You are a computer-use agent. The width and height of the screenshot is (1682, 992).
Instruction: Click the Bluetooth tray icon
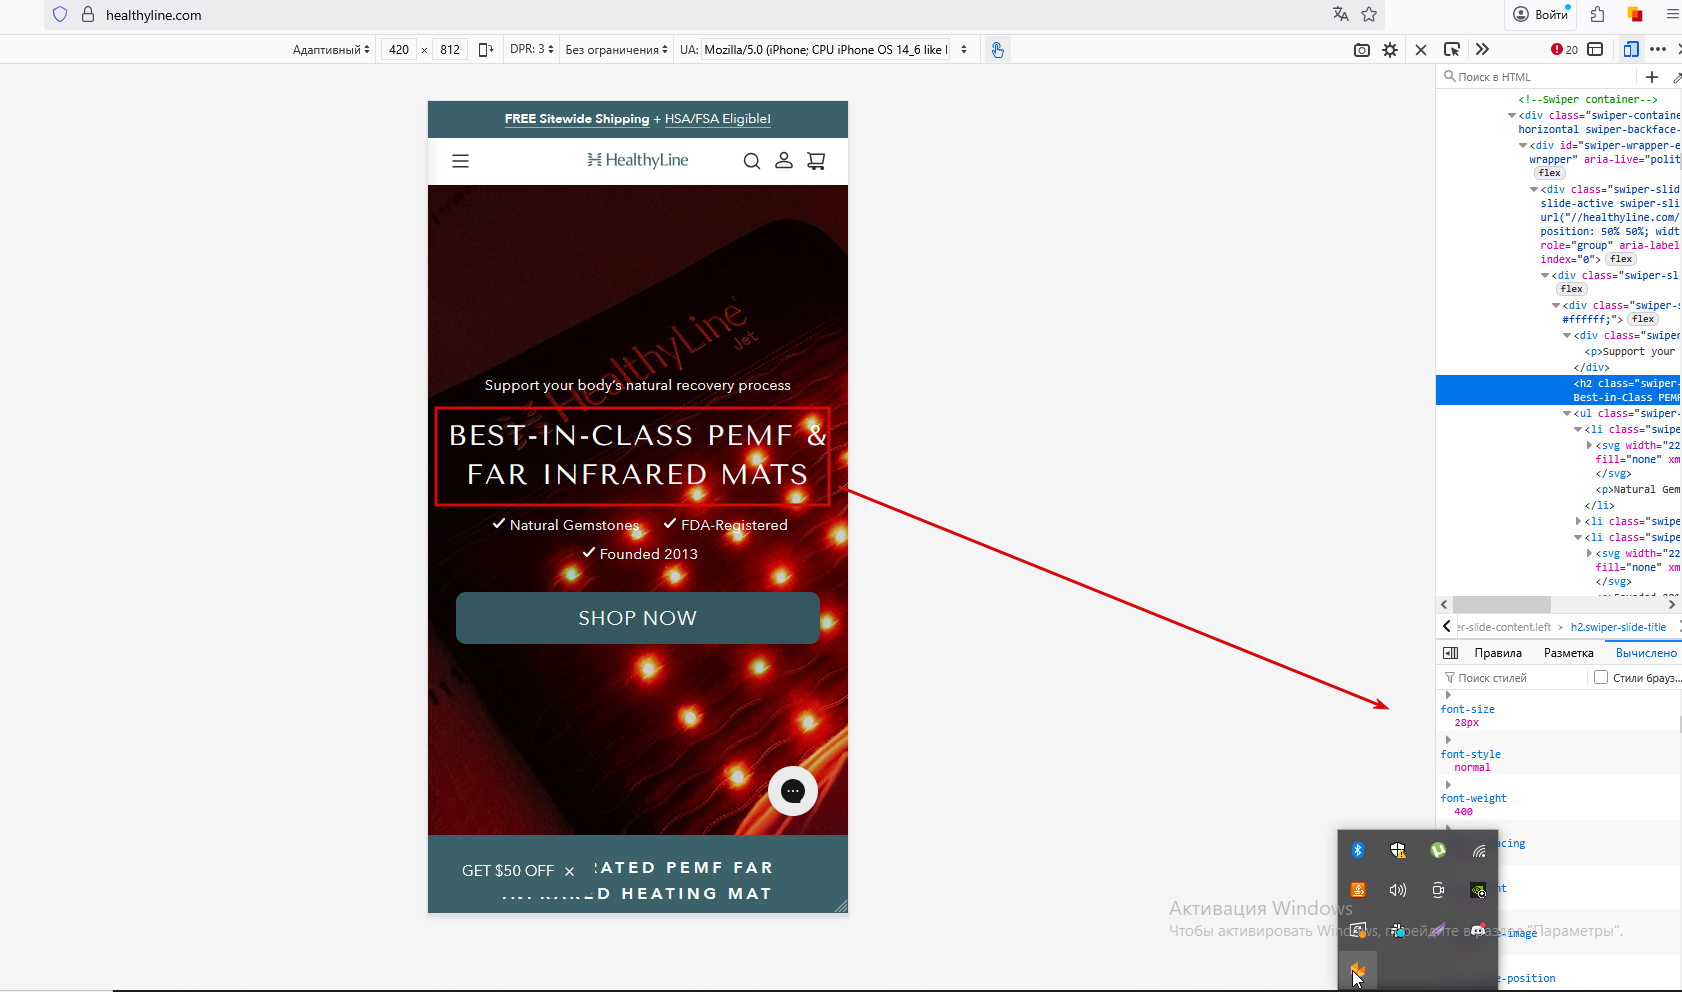(x=1358, y=850)
